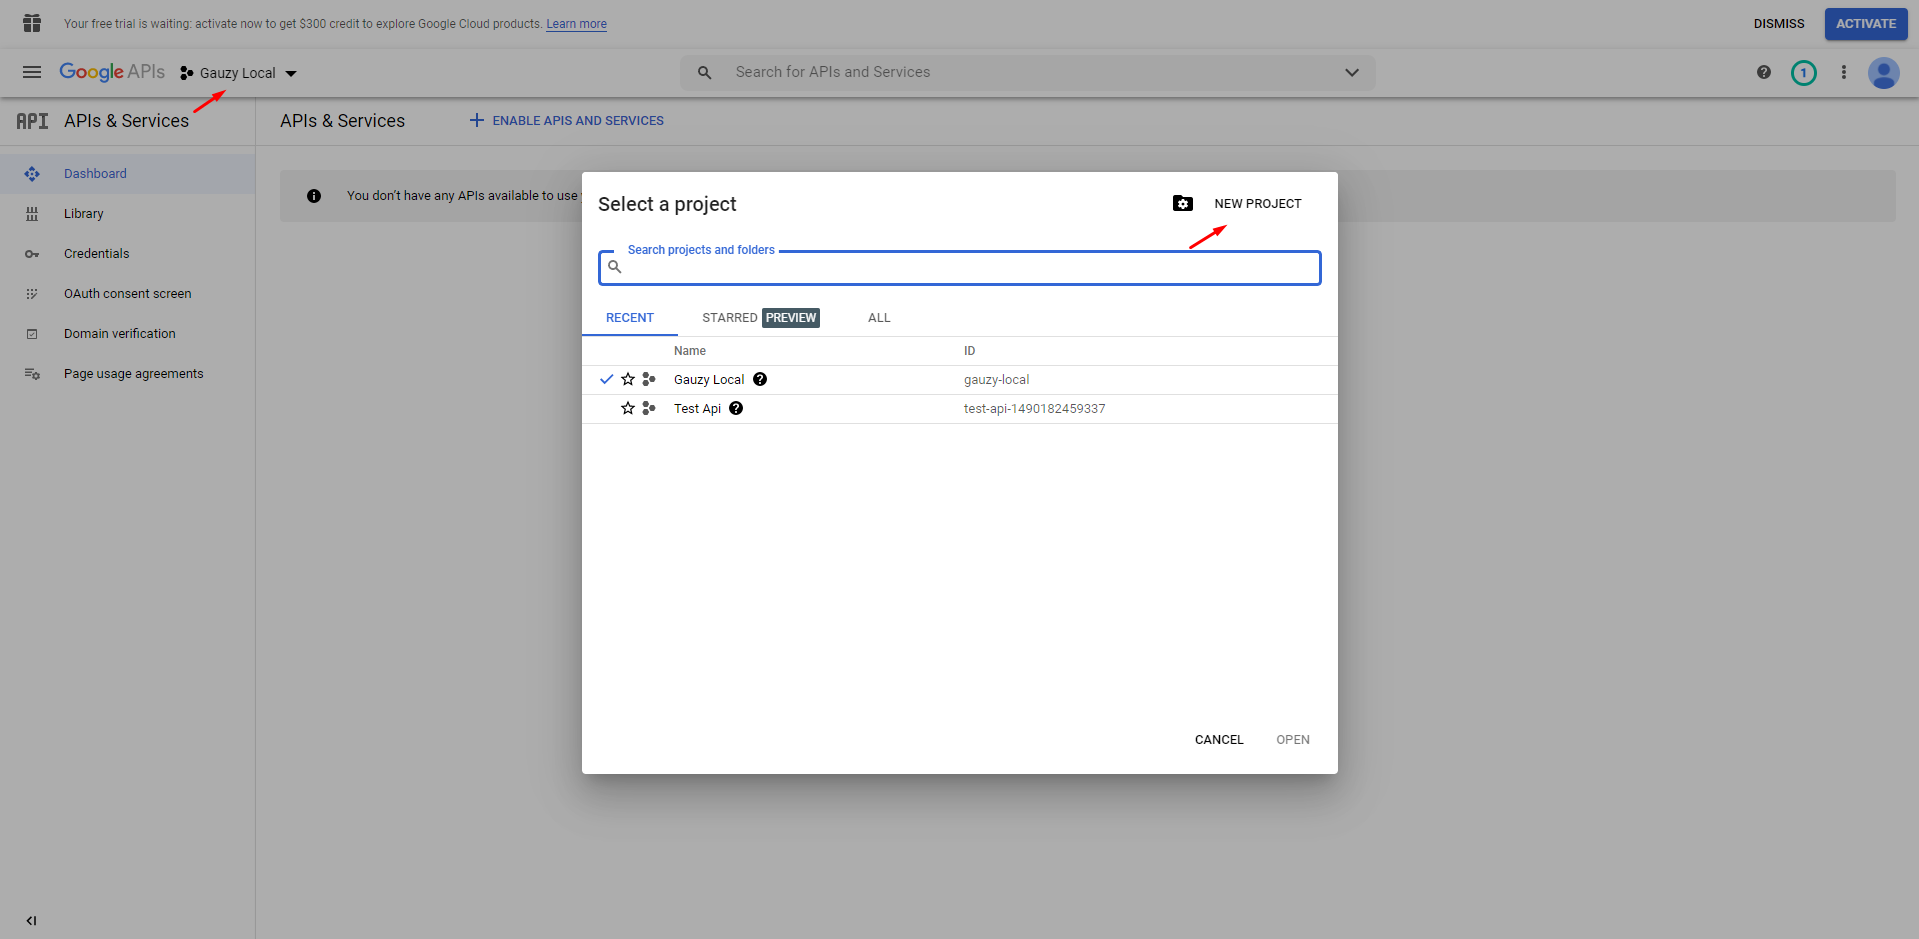
Task: Open Page usage agreements in the sidebar
Action: coord(128,374)
